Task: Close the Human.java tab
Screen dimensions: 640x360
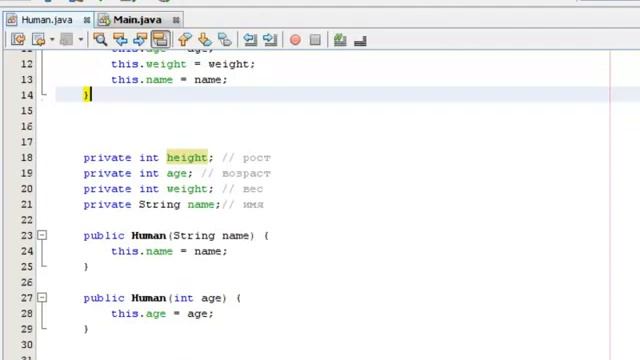Action: point(87,20)
